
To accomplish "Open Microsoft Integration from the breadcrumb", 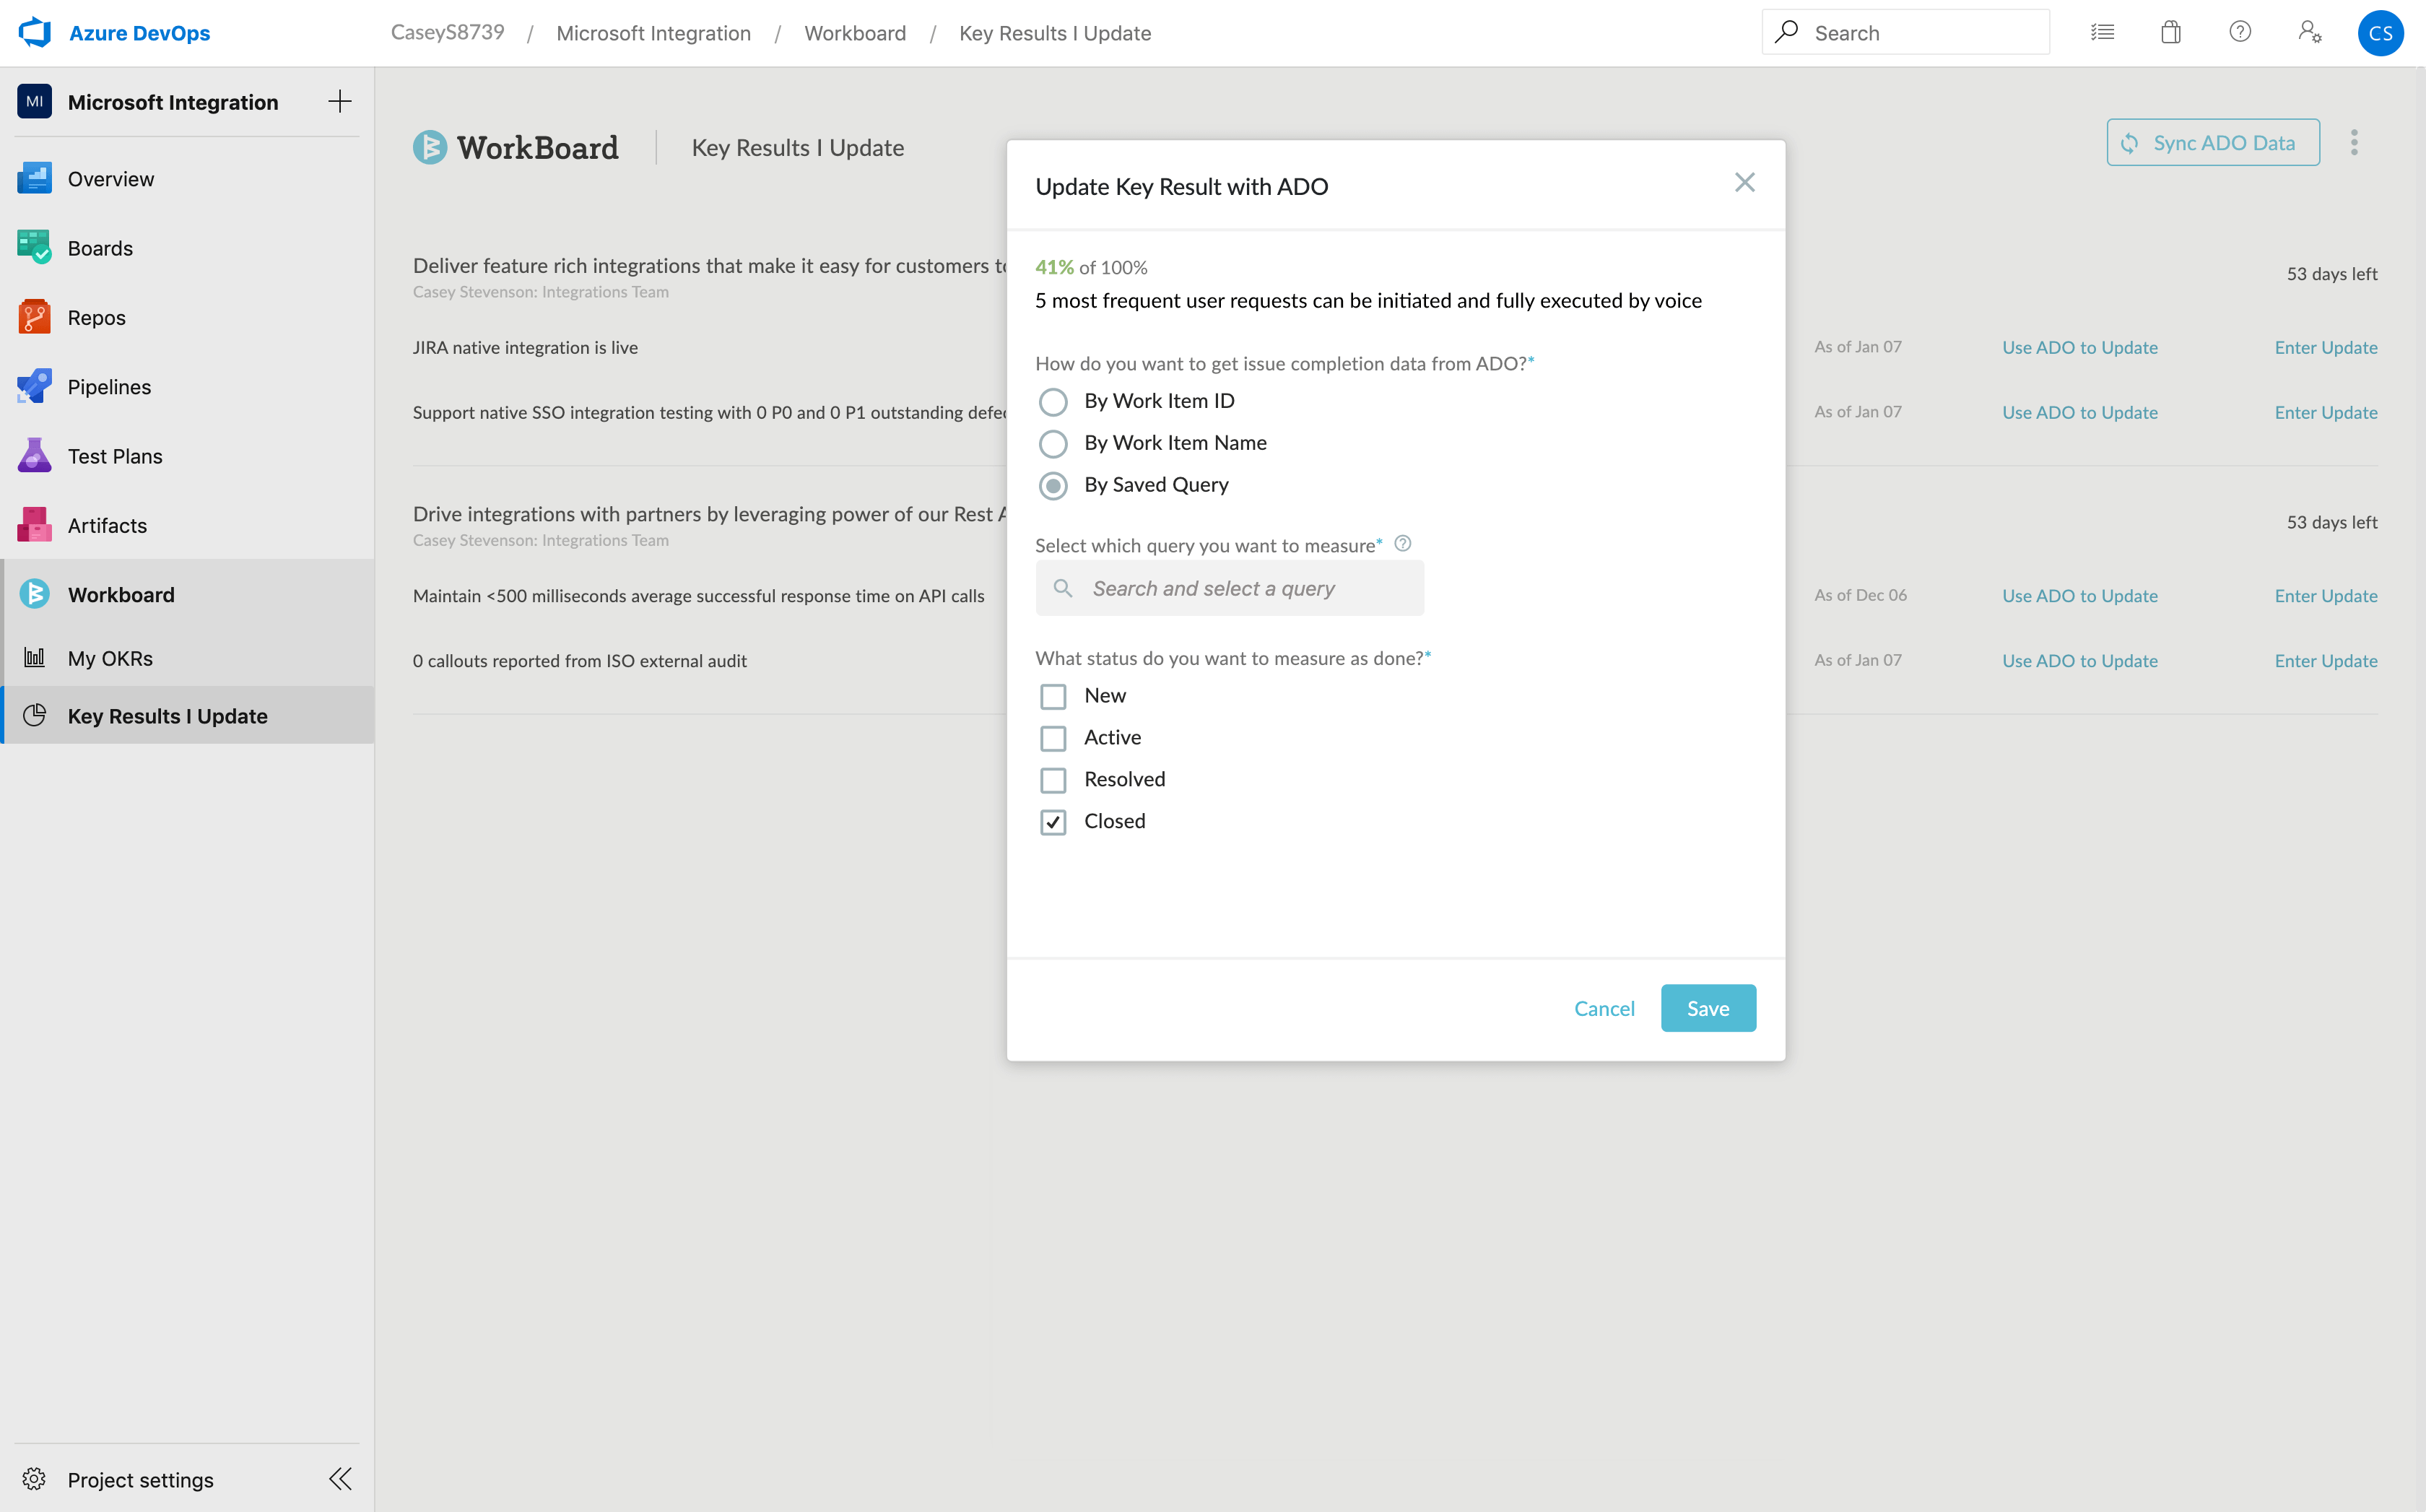I will pyautogui.click(x=653, y=32).
